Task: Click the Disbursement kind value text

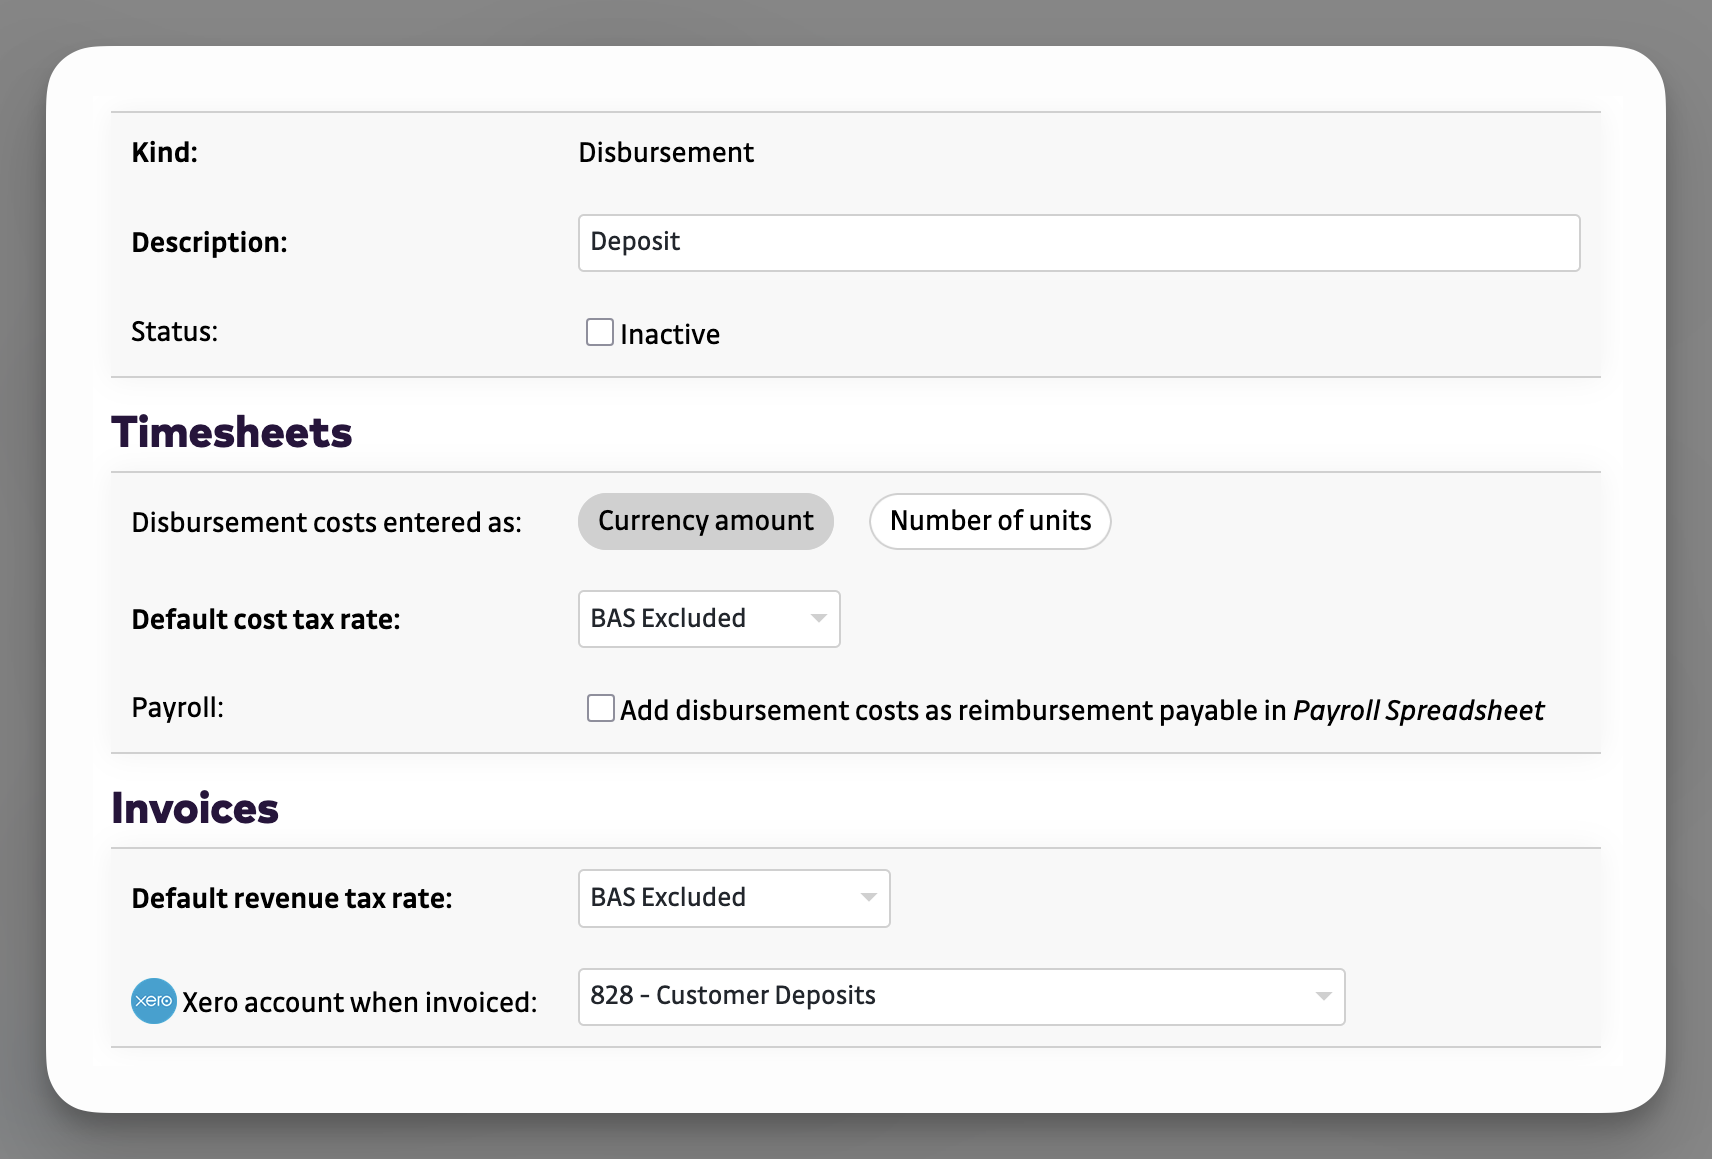Action: pos(666,152)
